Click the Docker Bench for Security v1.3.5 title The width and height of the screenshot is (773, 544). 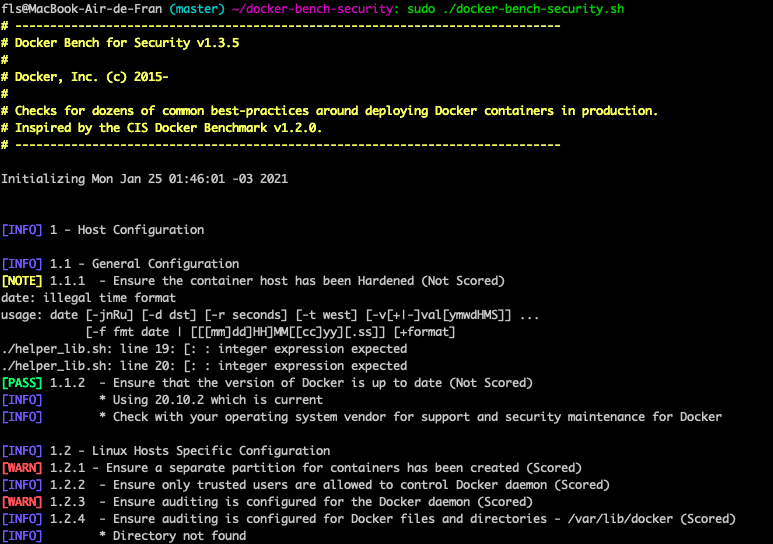pos(126,43)
